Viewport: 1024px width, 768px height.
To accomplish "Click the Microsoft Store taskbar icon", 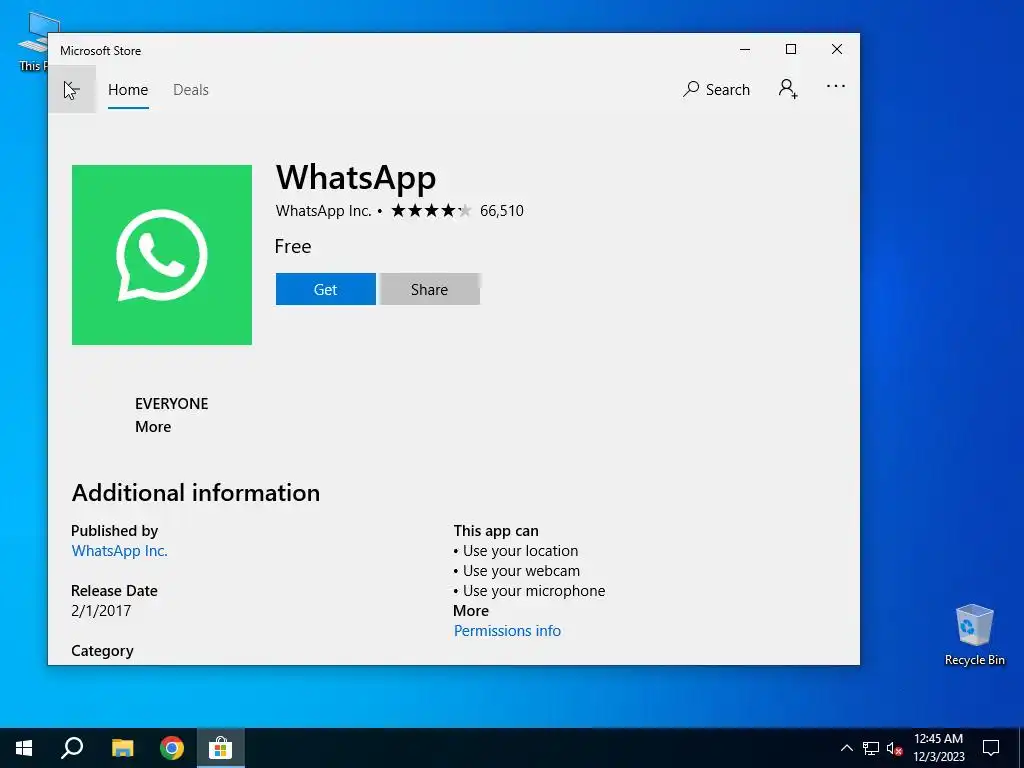I will [x=221, y=748].
